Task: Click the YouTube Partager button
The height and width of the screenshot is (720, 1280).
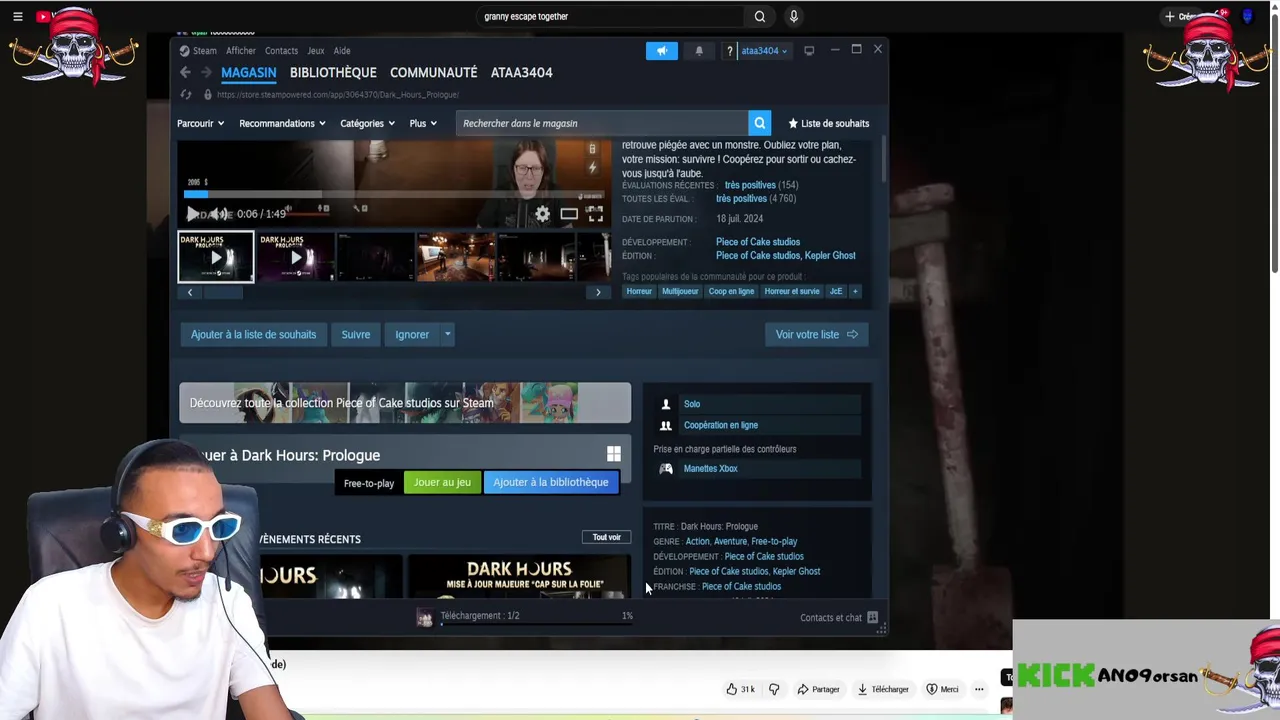Action: [818, 689]
